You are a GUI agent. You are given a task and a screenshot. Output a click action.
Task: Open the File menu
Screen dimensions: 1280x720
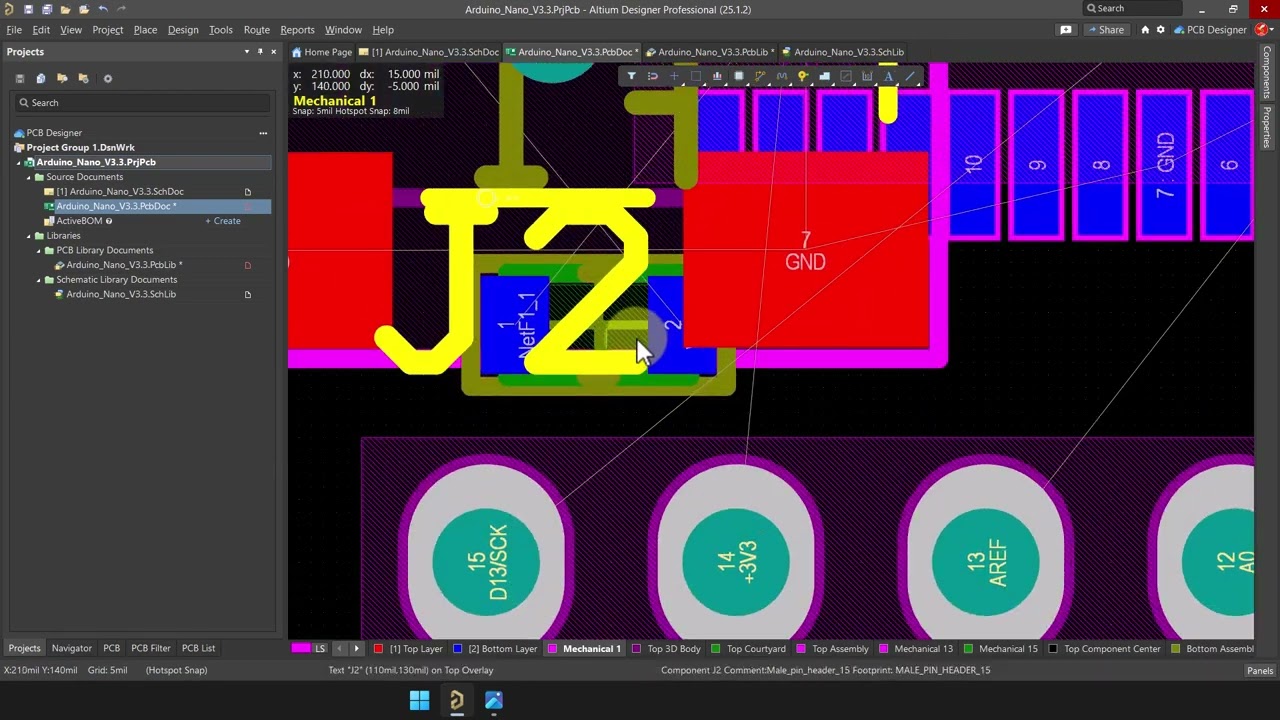[14, 30]
